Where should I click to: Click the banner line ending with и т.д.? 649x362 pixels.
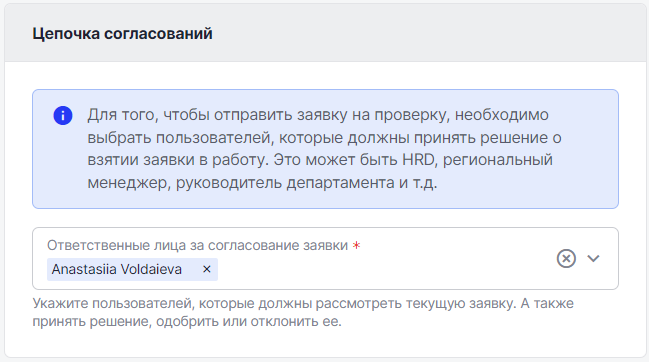262,182
